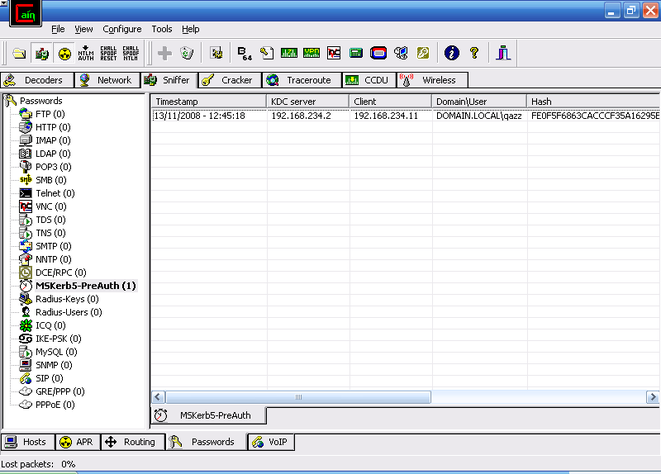This screenshot has height=474, width=661.
Task: Click the Cain application logo icon
Action: (x=25, y=14)
